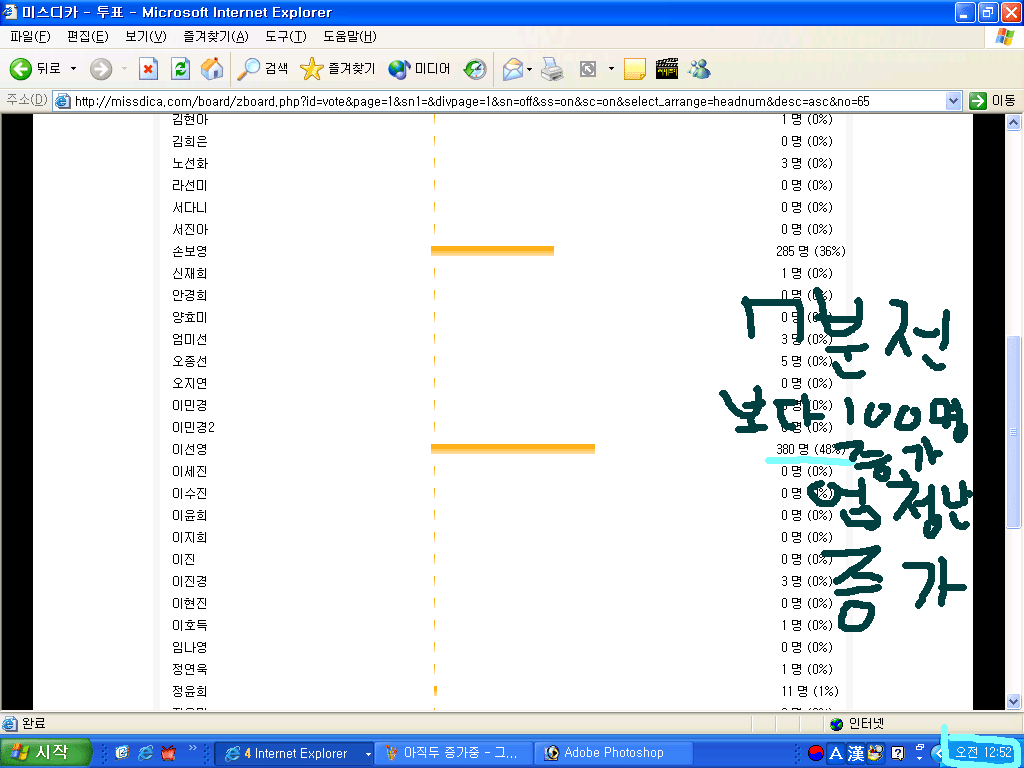Open the Favorites (즐겨찾기) pane
The height and width of the screenshot is (768, 1024).
pos(338,69)
